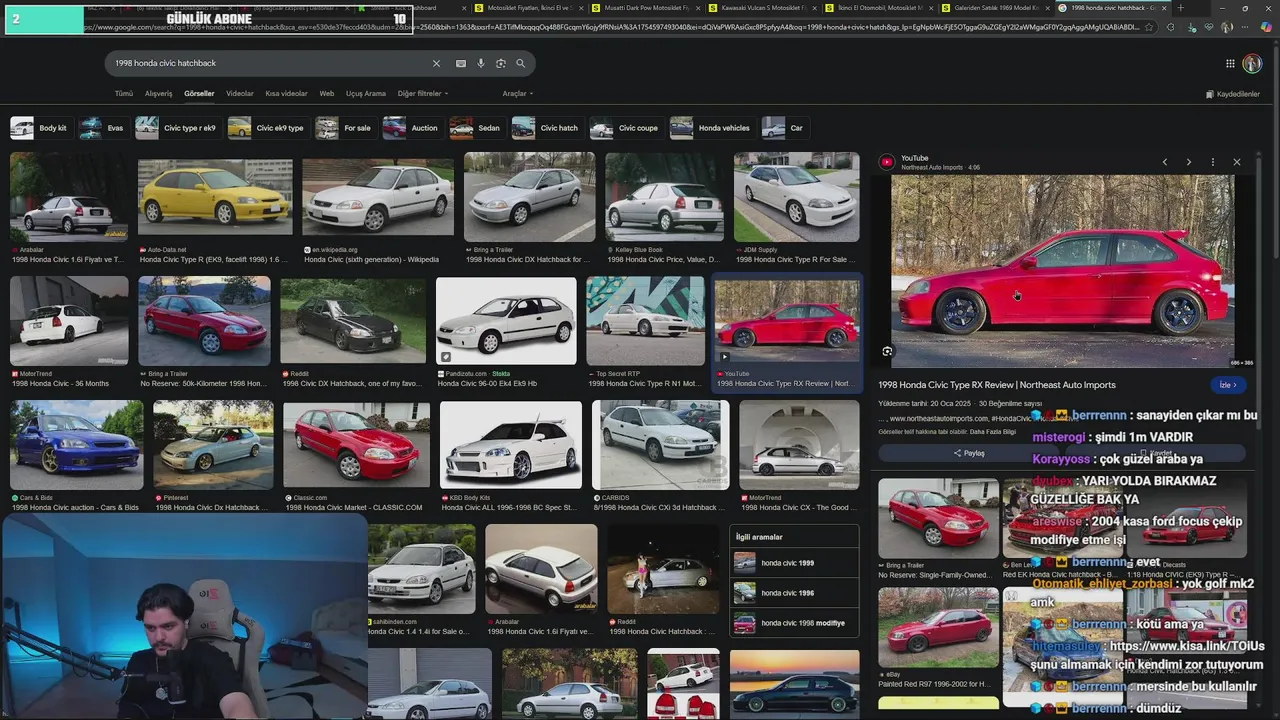
Task: Open Reddit Civic DX Hatchback thumbnail
Action: click(x=352, y=321)
